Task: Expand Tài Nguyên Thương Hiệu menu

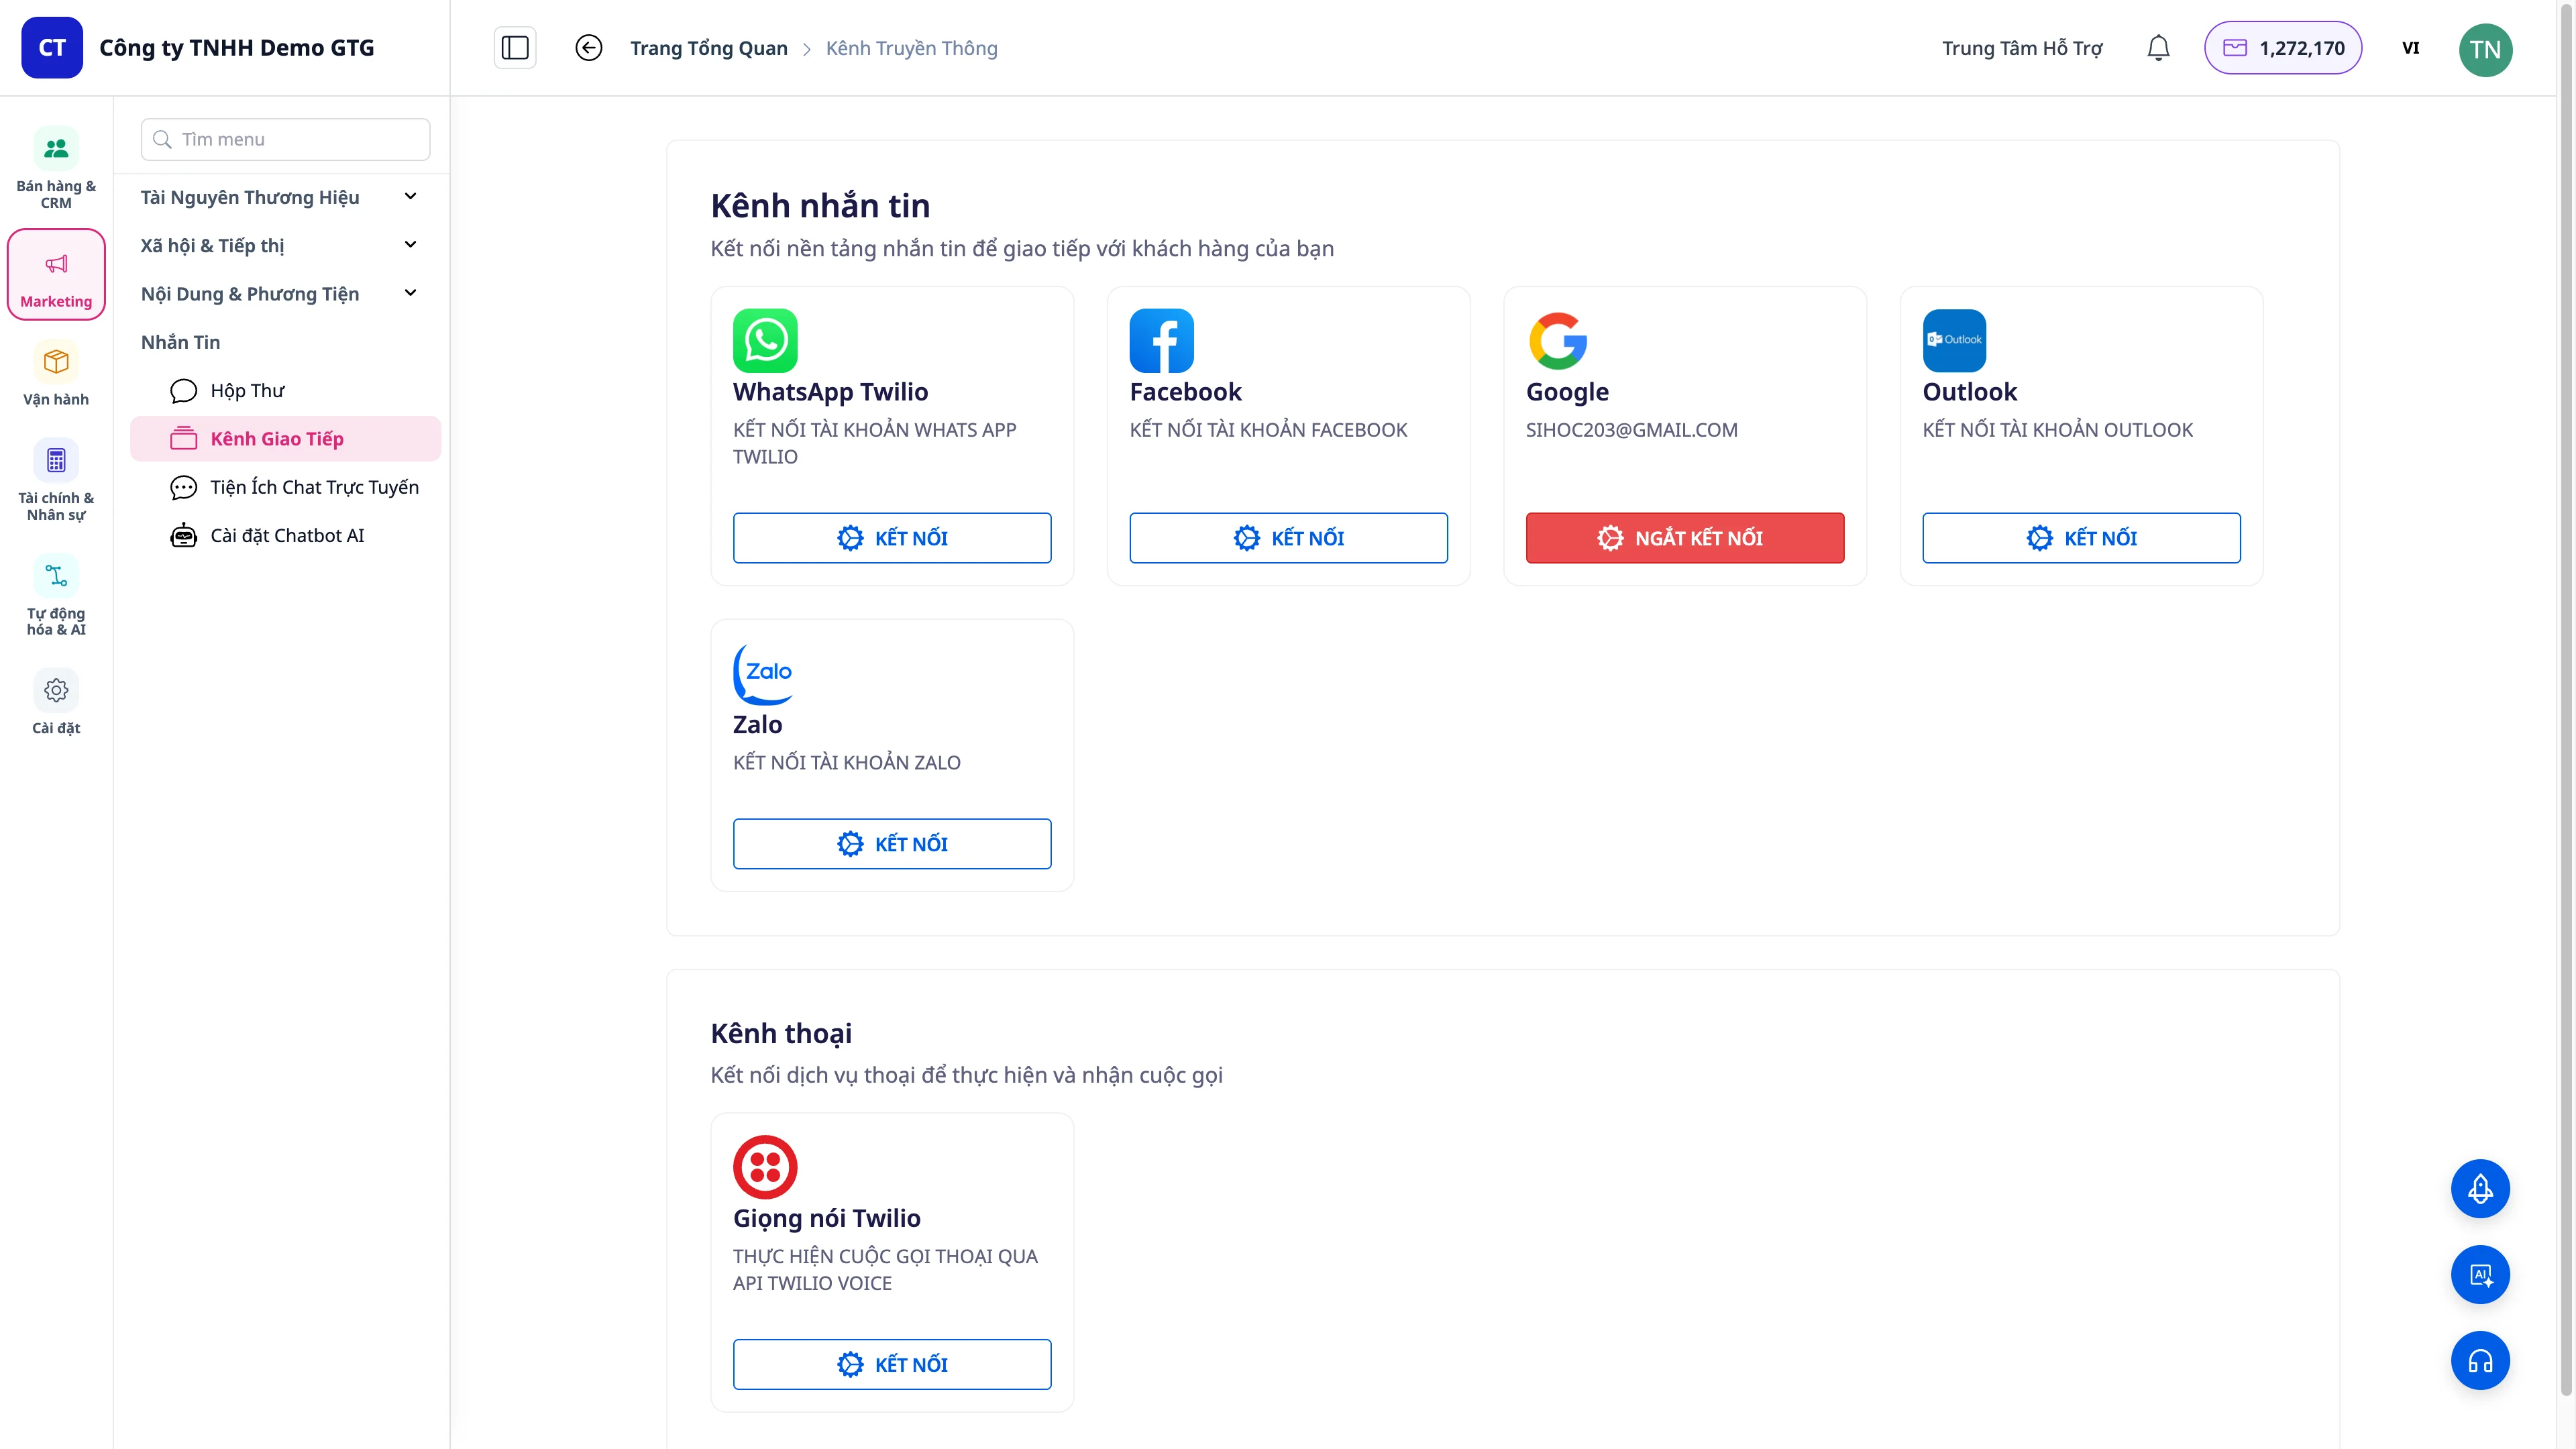Action: [280, 197]
